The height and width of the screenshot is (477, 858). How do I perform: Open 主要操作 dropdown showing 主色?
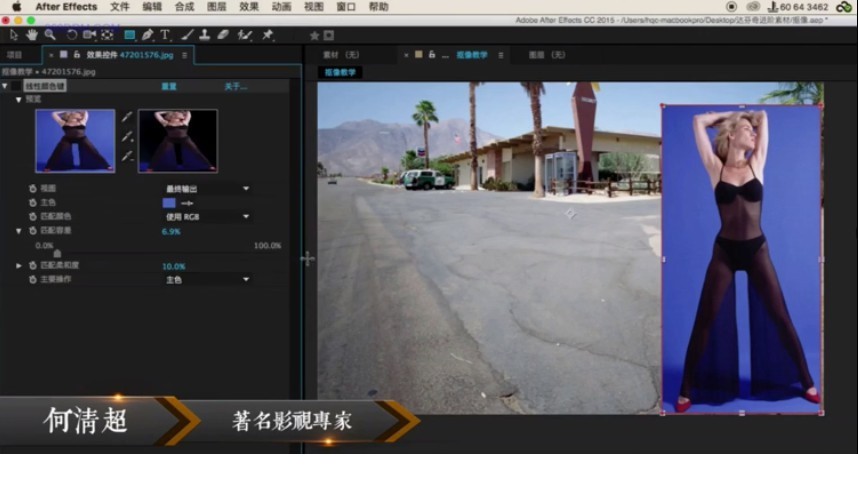point(207,280)
